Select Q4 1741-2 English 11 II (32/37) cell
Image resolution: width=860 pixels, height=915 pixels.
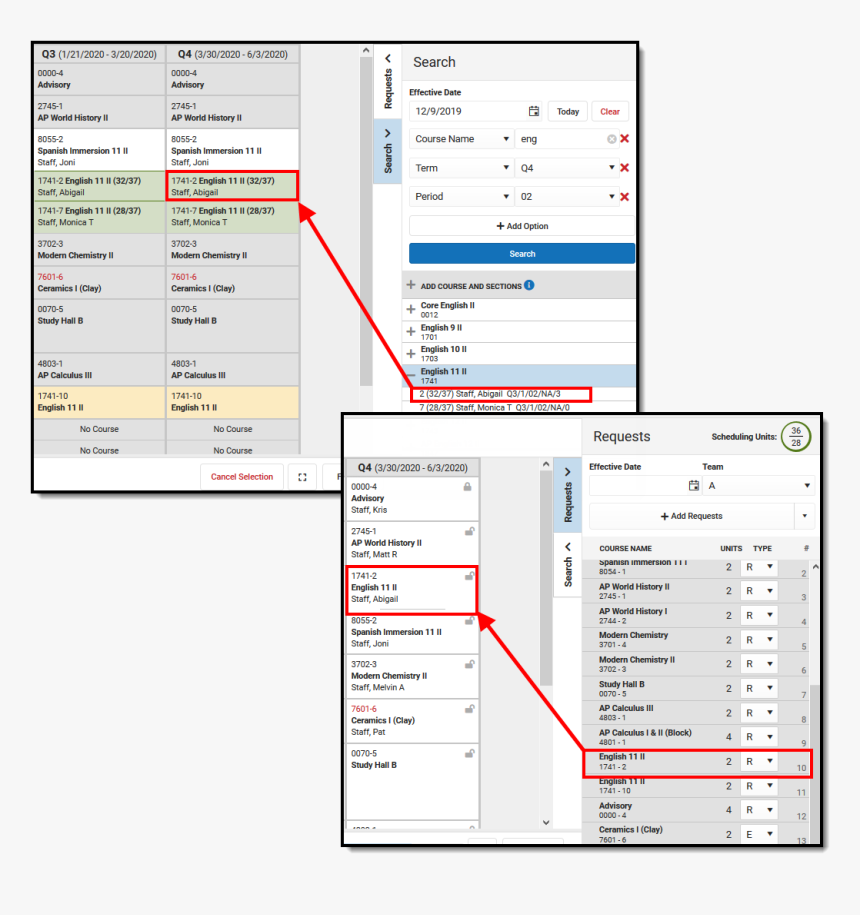[232, 186]
